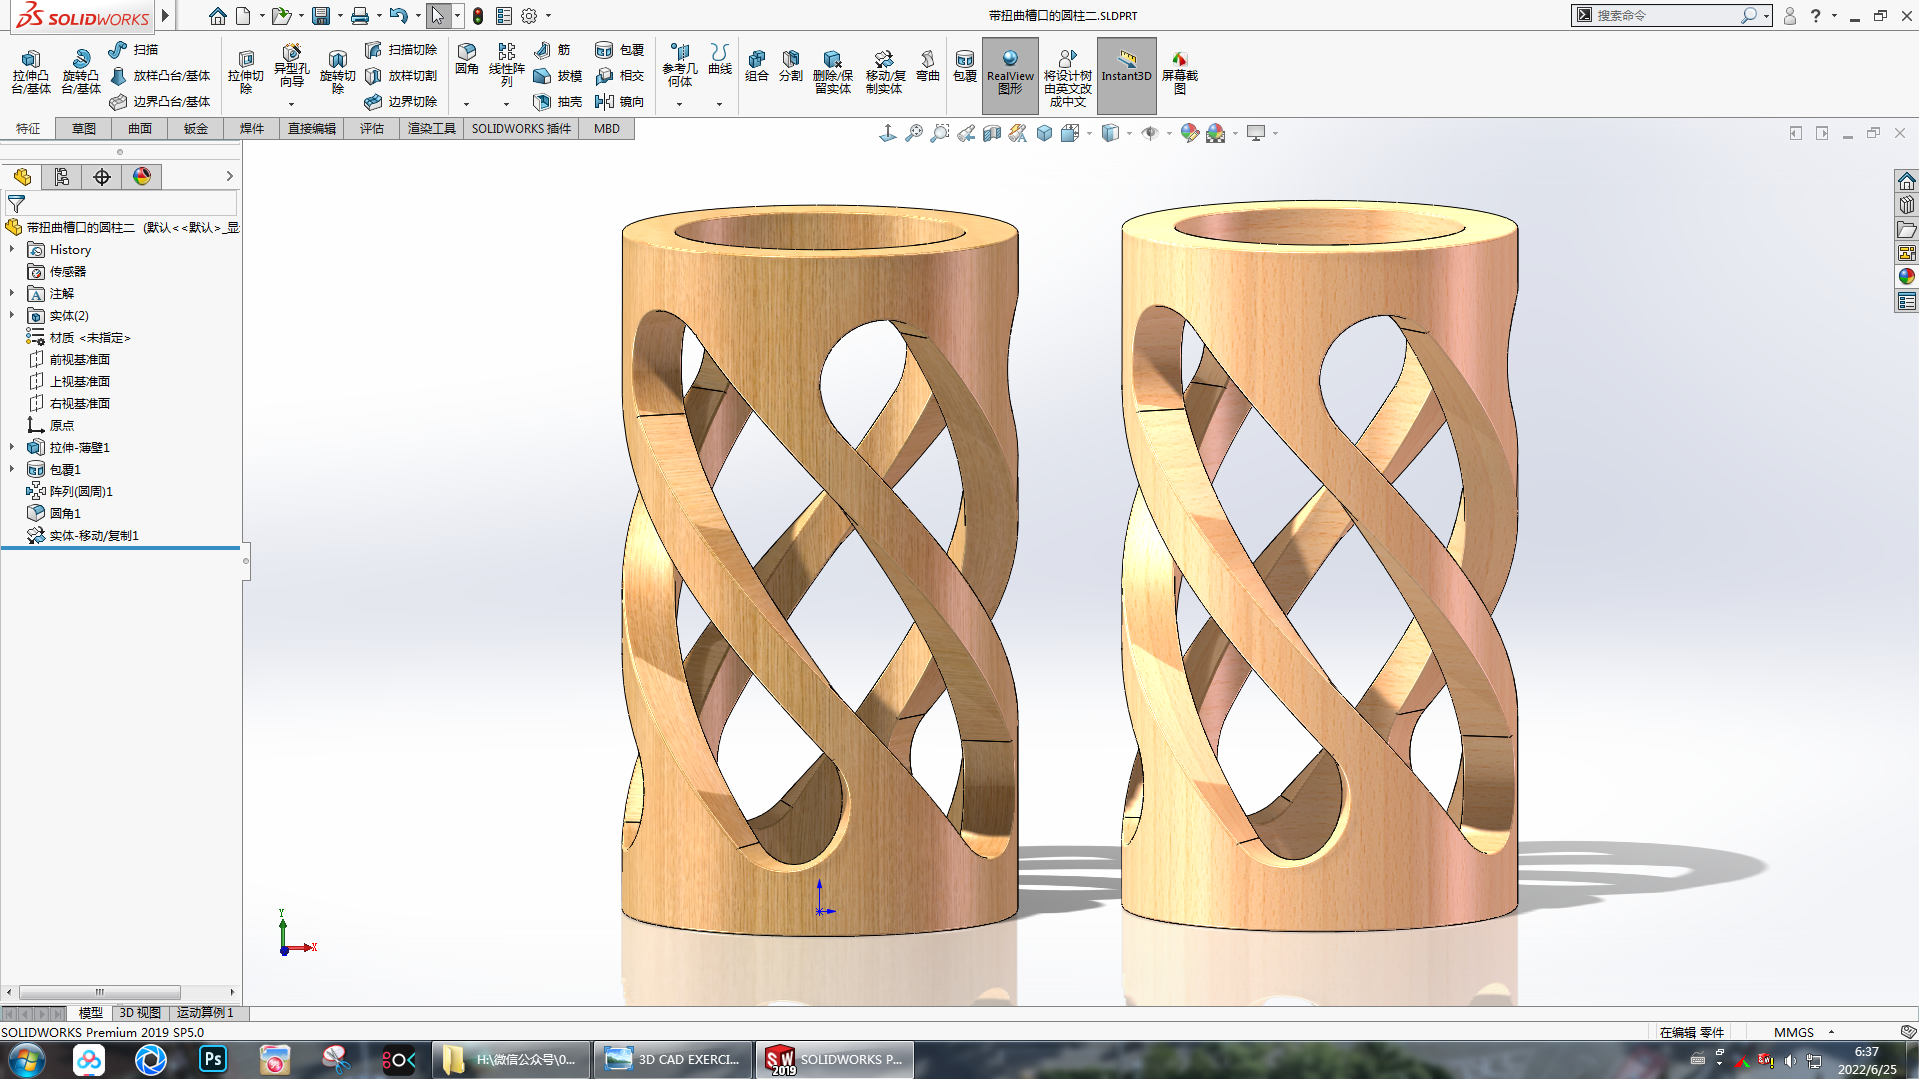Expand the 包覆1 feature node
The height and width of the screenshot is (1079, 1919).
tap(12, 470)
